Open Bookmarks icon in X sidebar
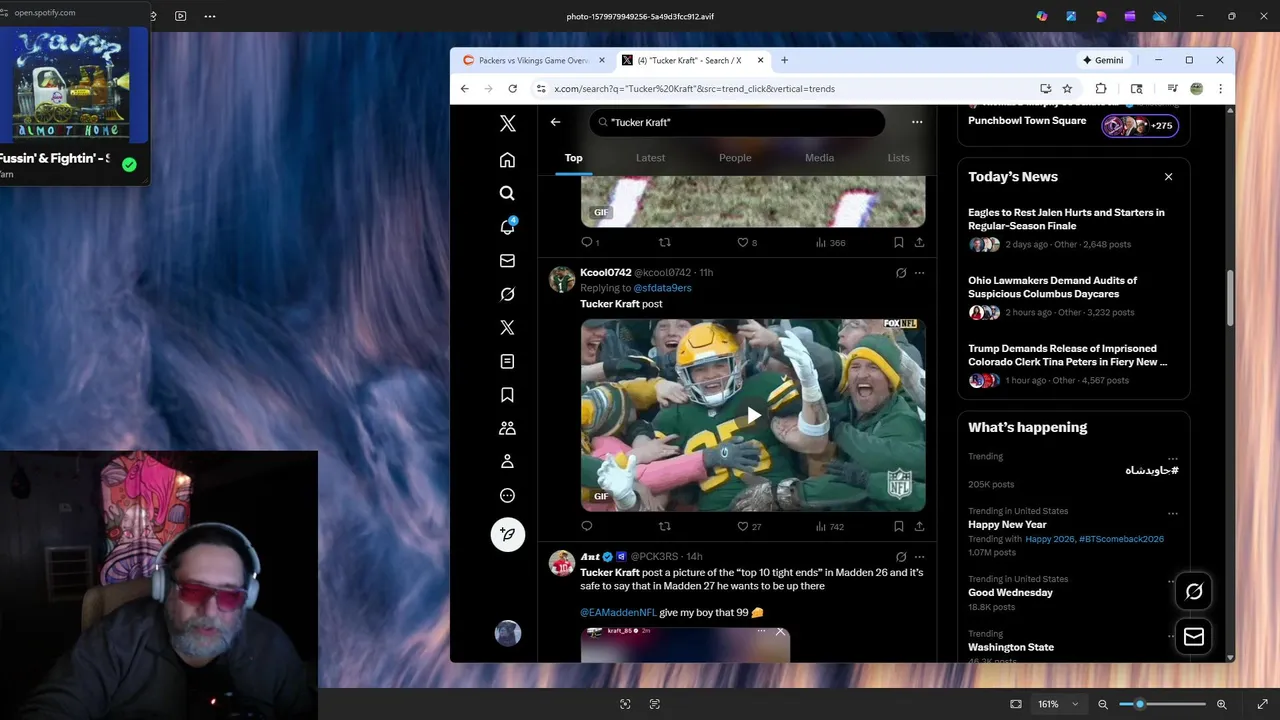 coord(507,395)
